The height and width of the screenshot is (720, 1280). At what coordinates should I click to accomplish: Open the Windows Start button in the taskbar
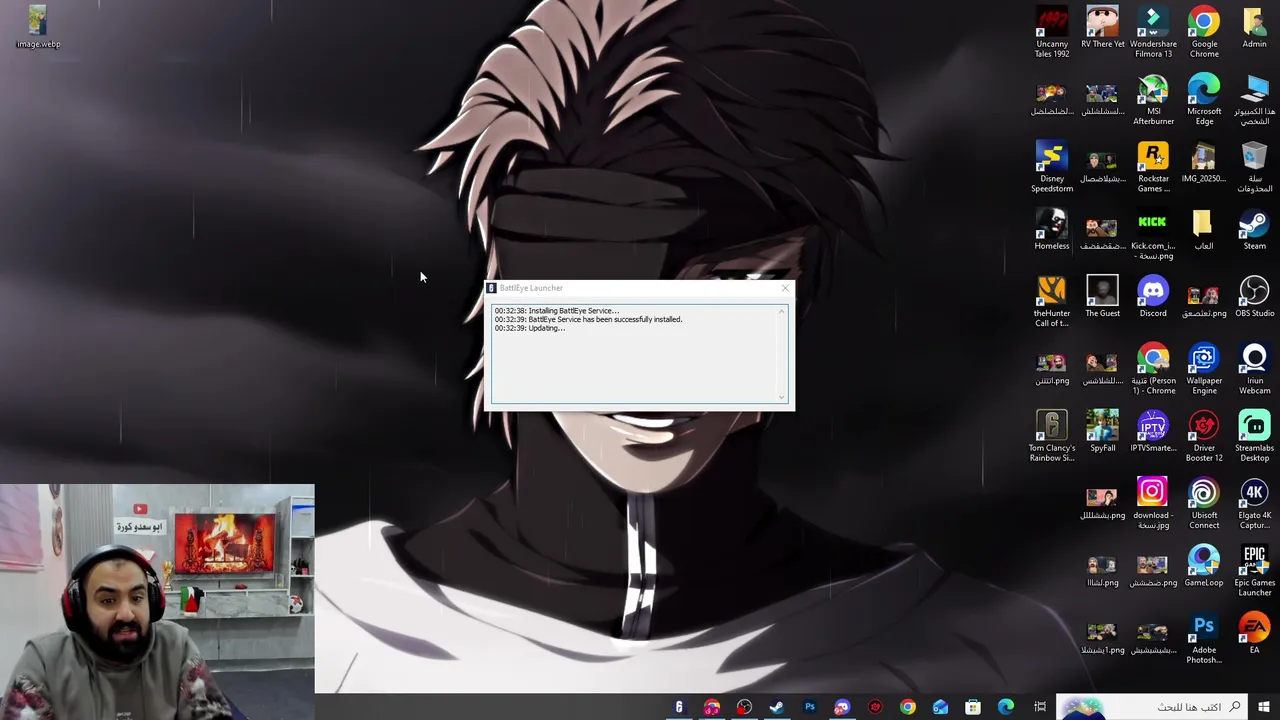click(x=1264, y=707)
